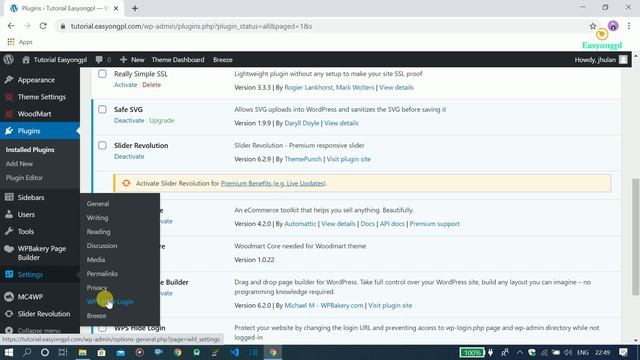This screenshot has height=360, width=640.
Task: Open a new browser tab
Action: pos(135,8)
